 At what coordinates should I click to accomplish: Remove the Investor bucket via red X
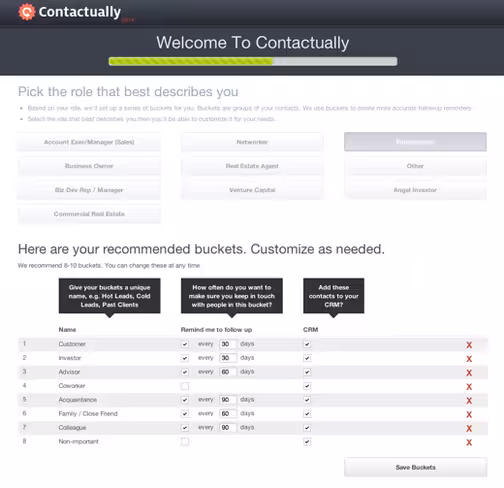469,359
